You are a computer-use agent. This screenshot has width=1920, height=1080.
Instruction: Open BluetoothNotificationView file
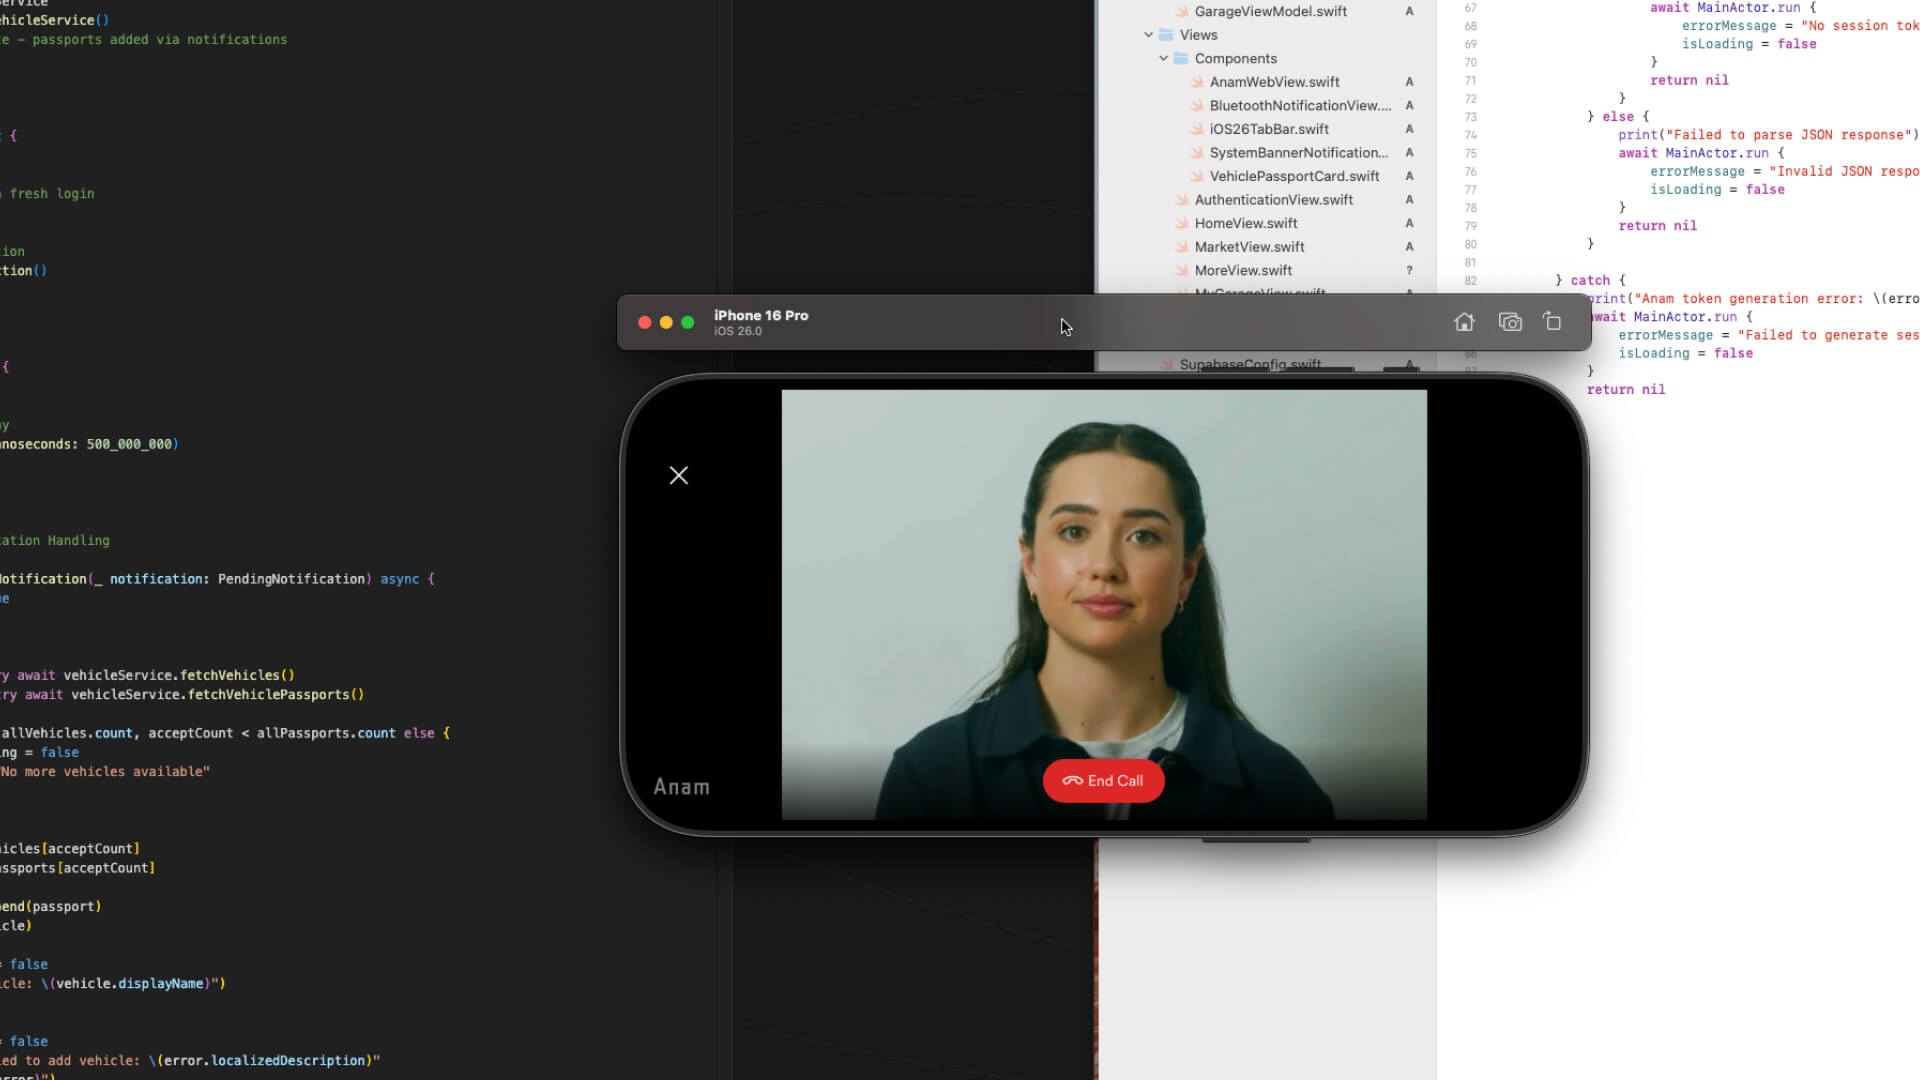tap(1299, 106)
